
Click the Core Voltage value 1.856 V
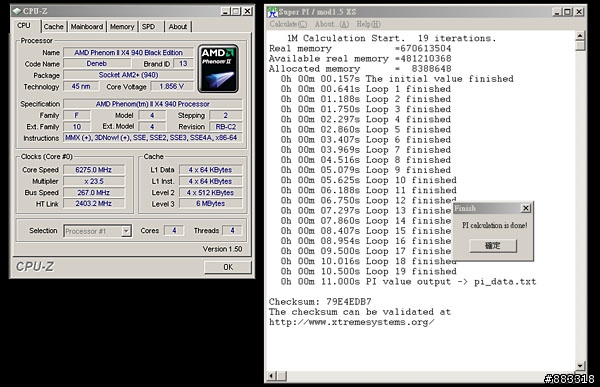click(x=172, y=86)
